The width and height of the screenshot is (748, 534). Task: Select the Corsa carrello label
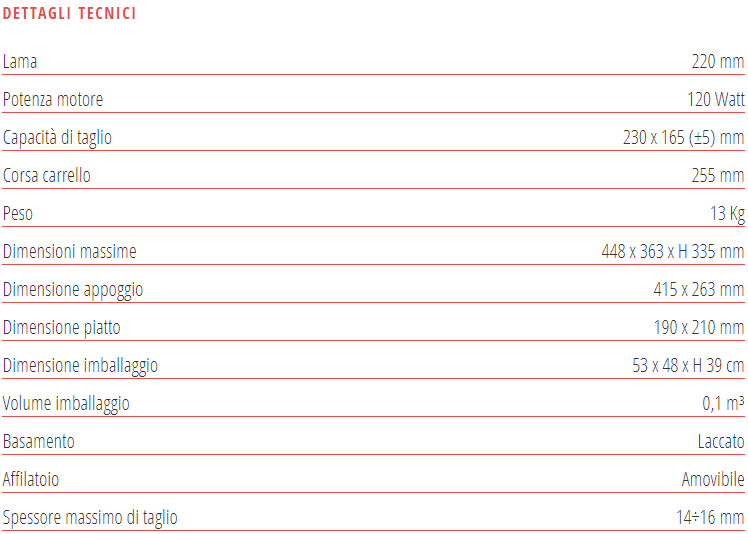(x=47, y=176)
